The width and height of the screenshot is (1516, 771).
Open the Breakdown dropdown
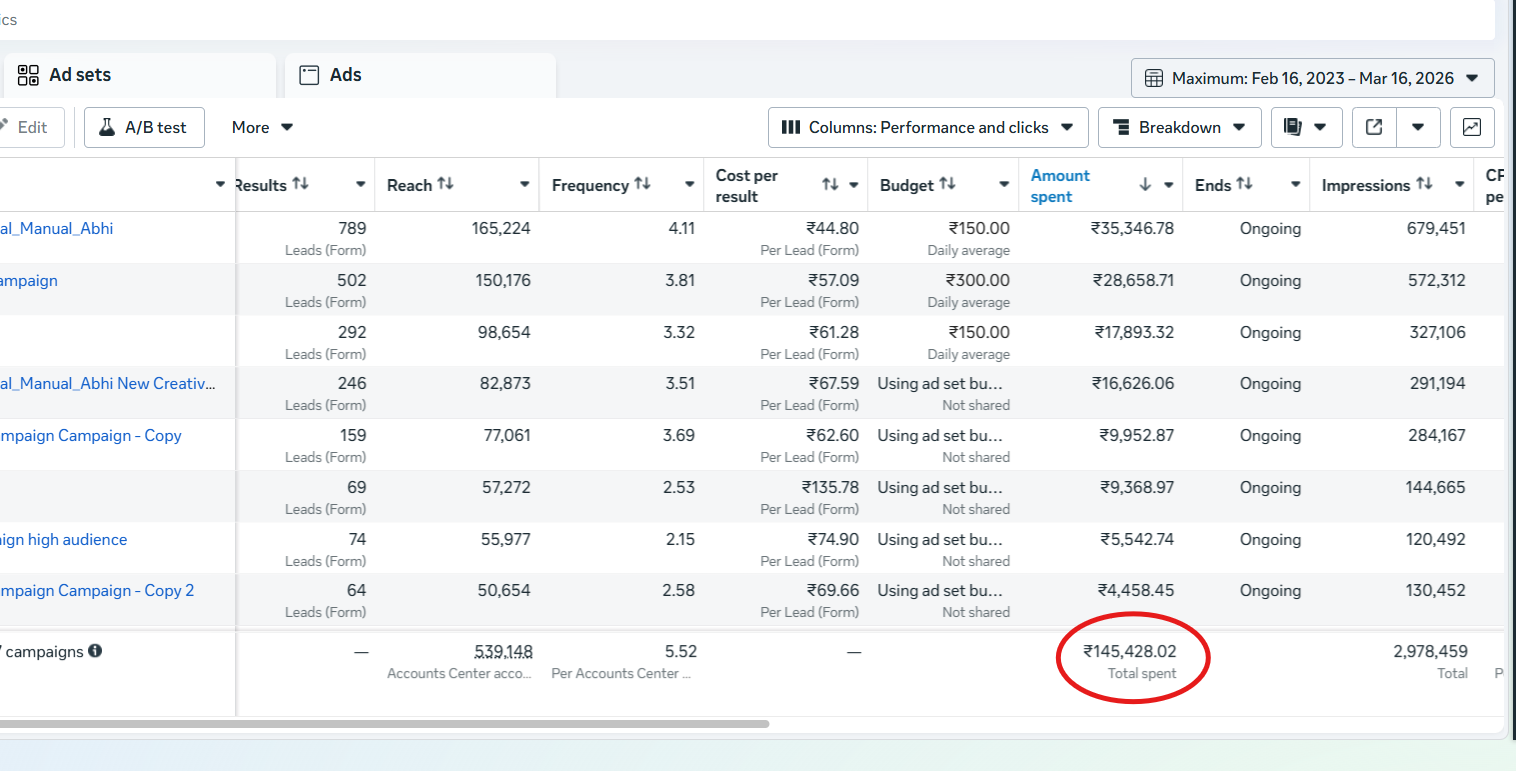click(1179, 127)
